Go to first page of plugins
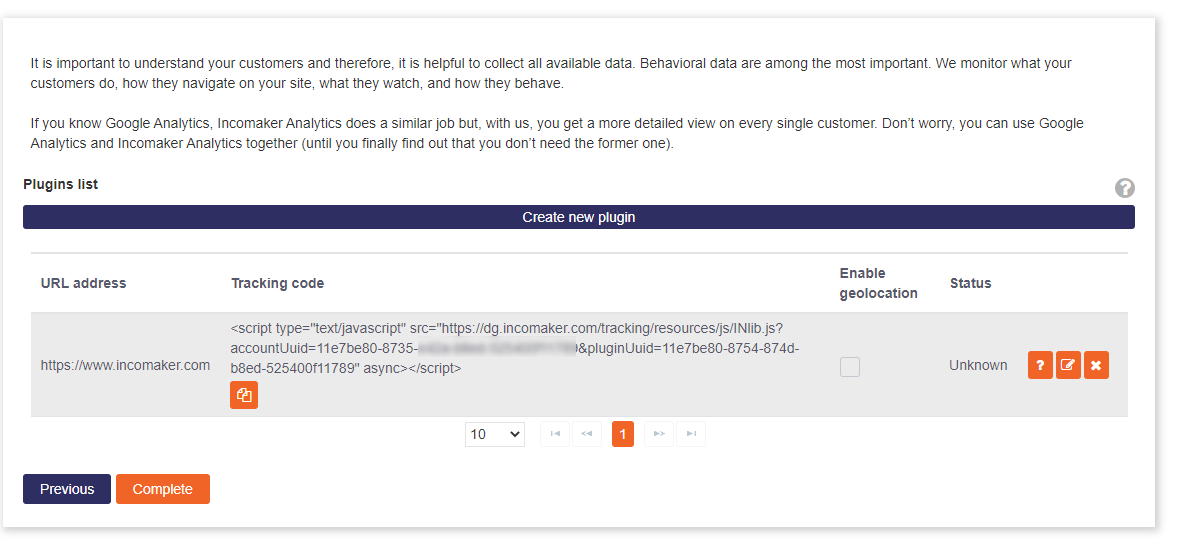 click(x=554, y=434)
